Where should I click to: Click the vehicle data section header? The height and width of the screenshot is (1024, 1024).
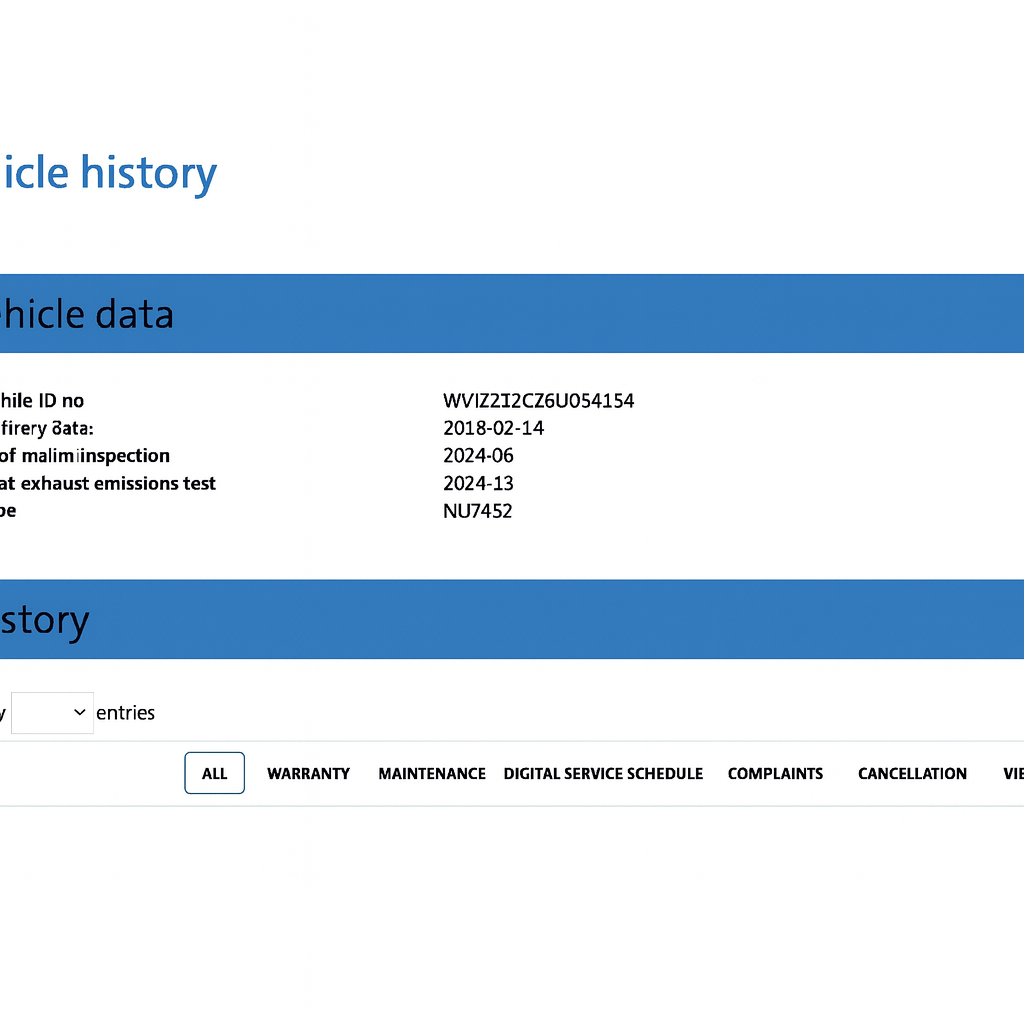point(87,314)
